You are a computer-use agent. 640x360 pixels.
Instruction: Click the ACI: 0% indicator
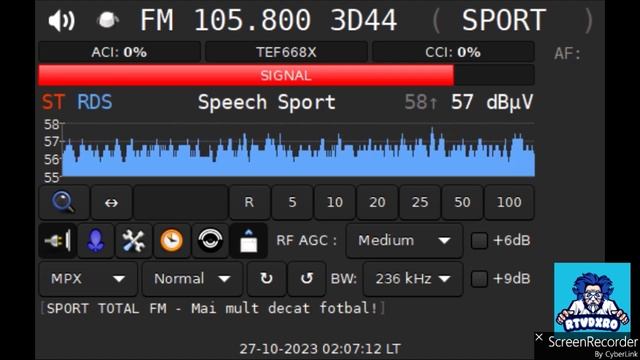[x=119, y=52]
